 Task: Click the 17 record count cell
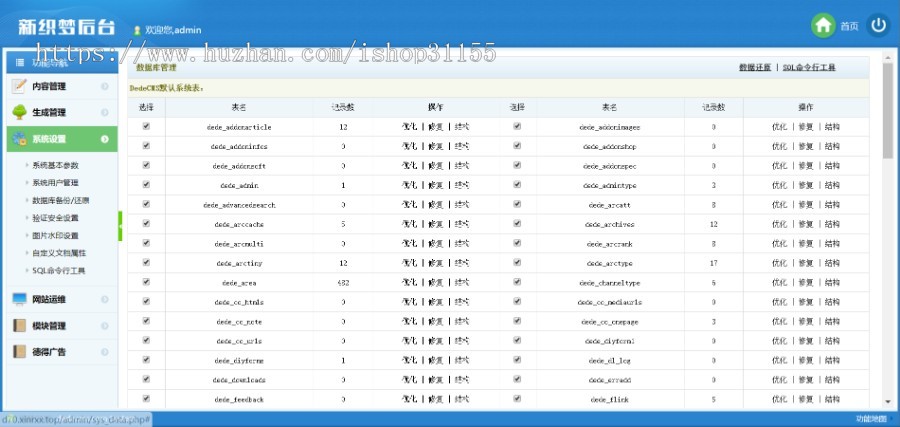click(713, 263)
